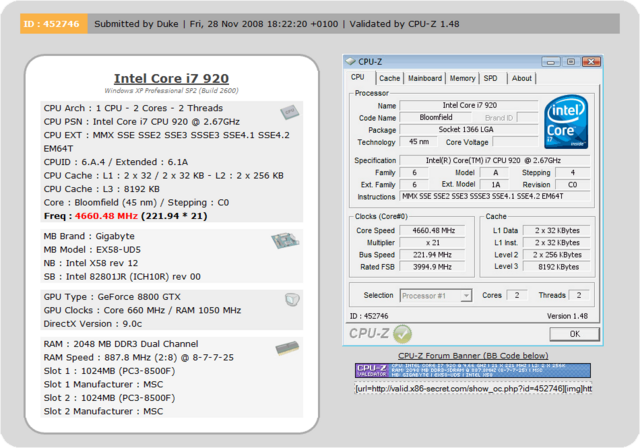The image size is (640, 448).
Task: Click the text 'SB : Intel 82801JR (ICH10R) rev 00'
Action: coord(122,277)
